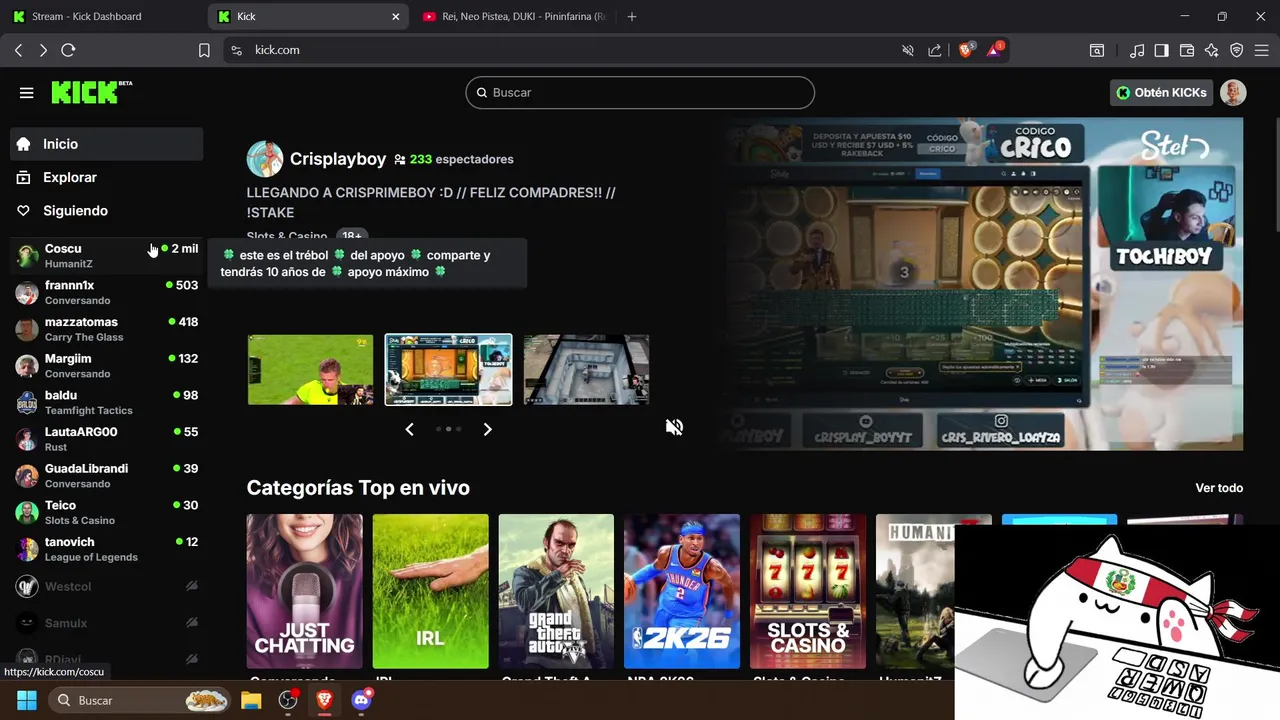This screenshot has height=720, width=1280.
Task: Open GuadaLibrandi channel in sidebar
Action: coord(106,476)
